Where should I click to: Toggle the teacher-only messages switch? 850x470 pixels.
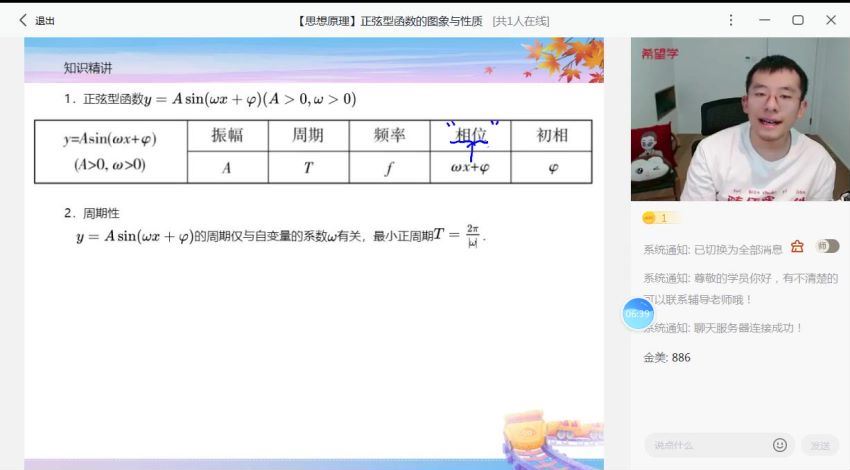click(827, 246)
